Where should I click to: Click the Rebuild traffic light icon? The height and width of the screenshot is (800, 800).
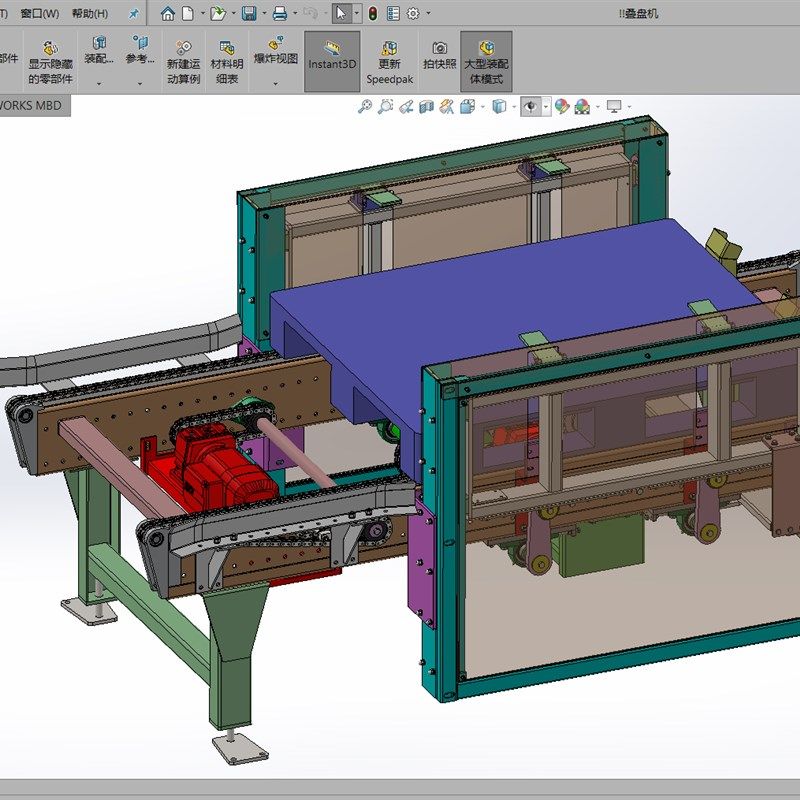point(372,13)
